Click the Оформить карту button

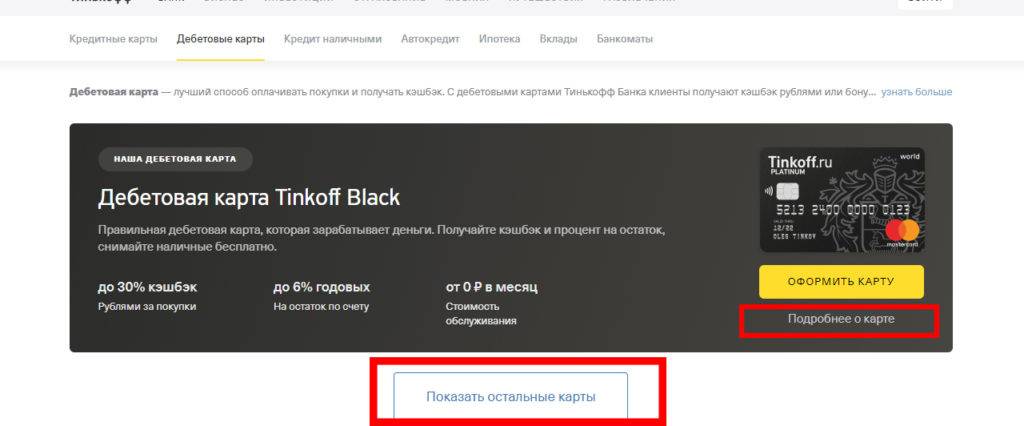[841, 282]
